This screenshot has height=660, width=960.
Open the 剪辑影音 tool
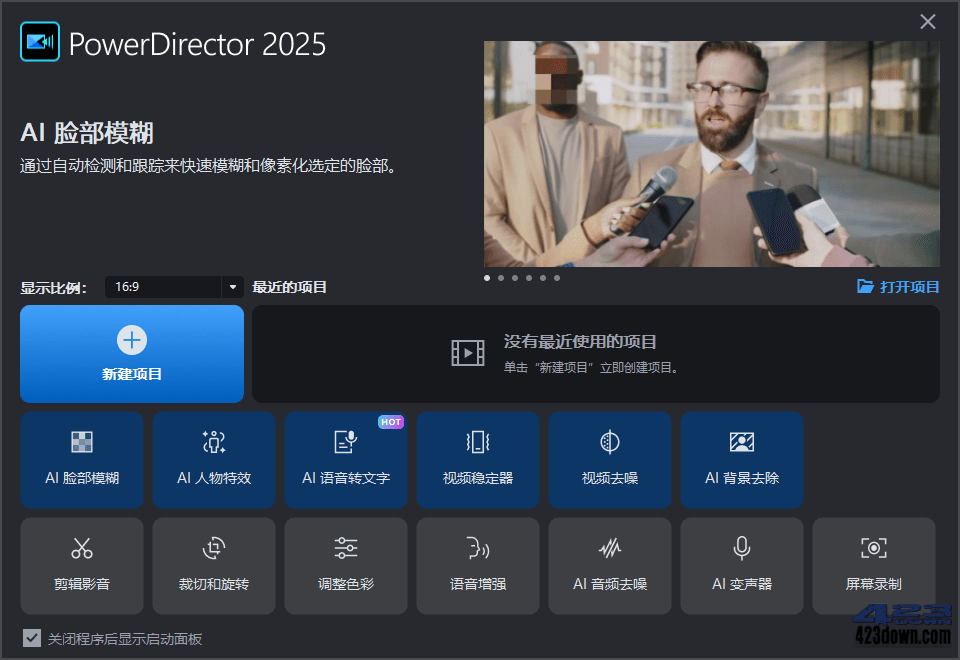click(x=82, y=566)
